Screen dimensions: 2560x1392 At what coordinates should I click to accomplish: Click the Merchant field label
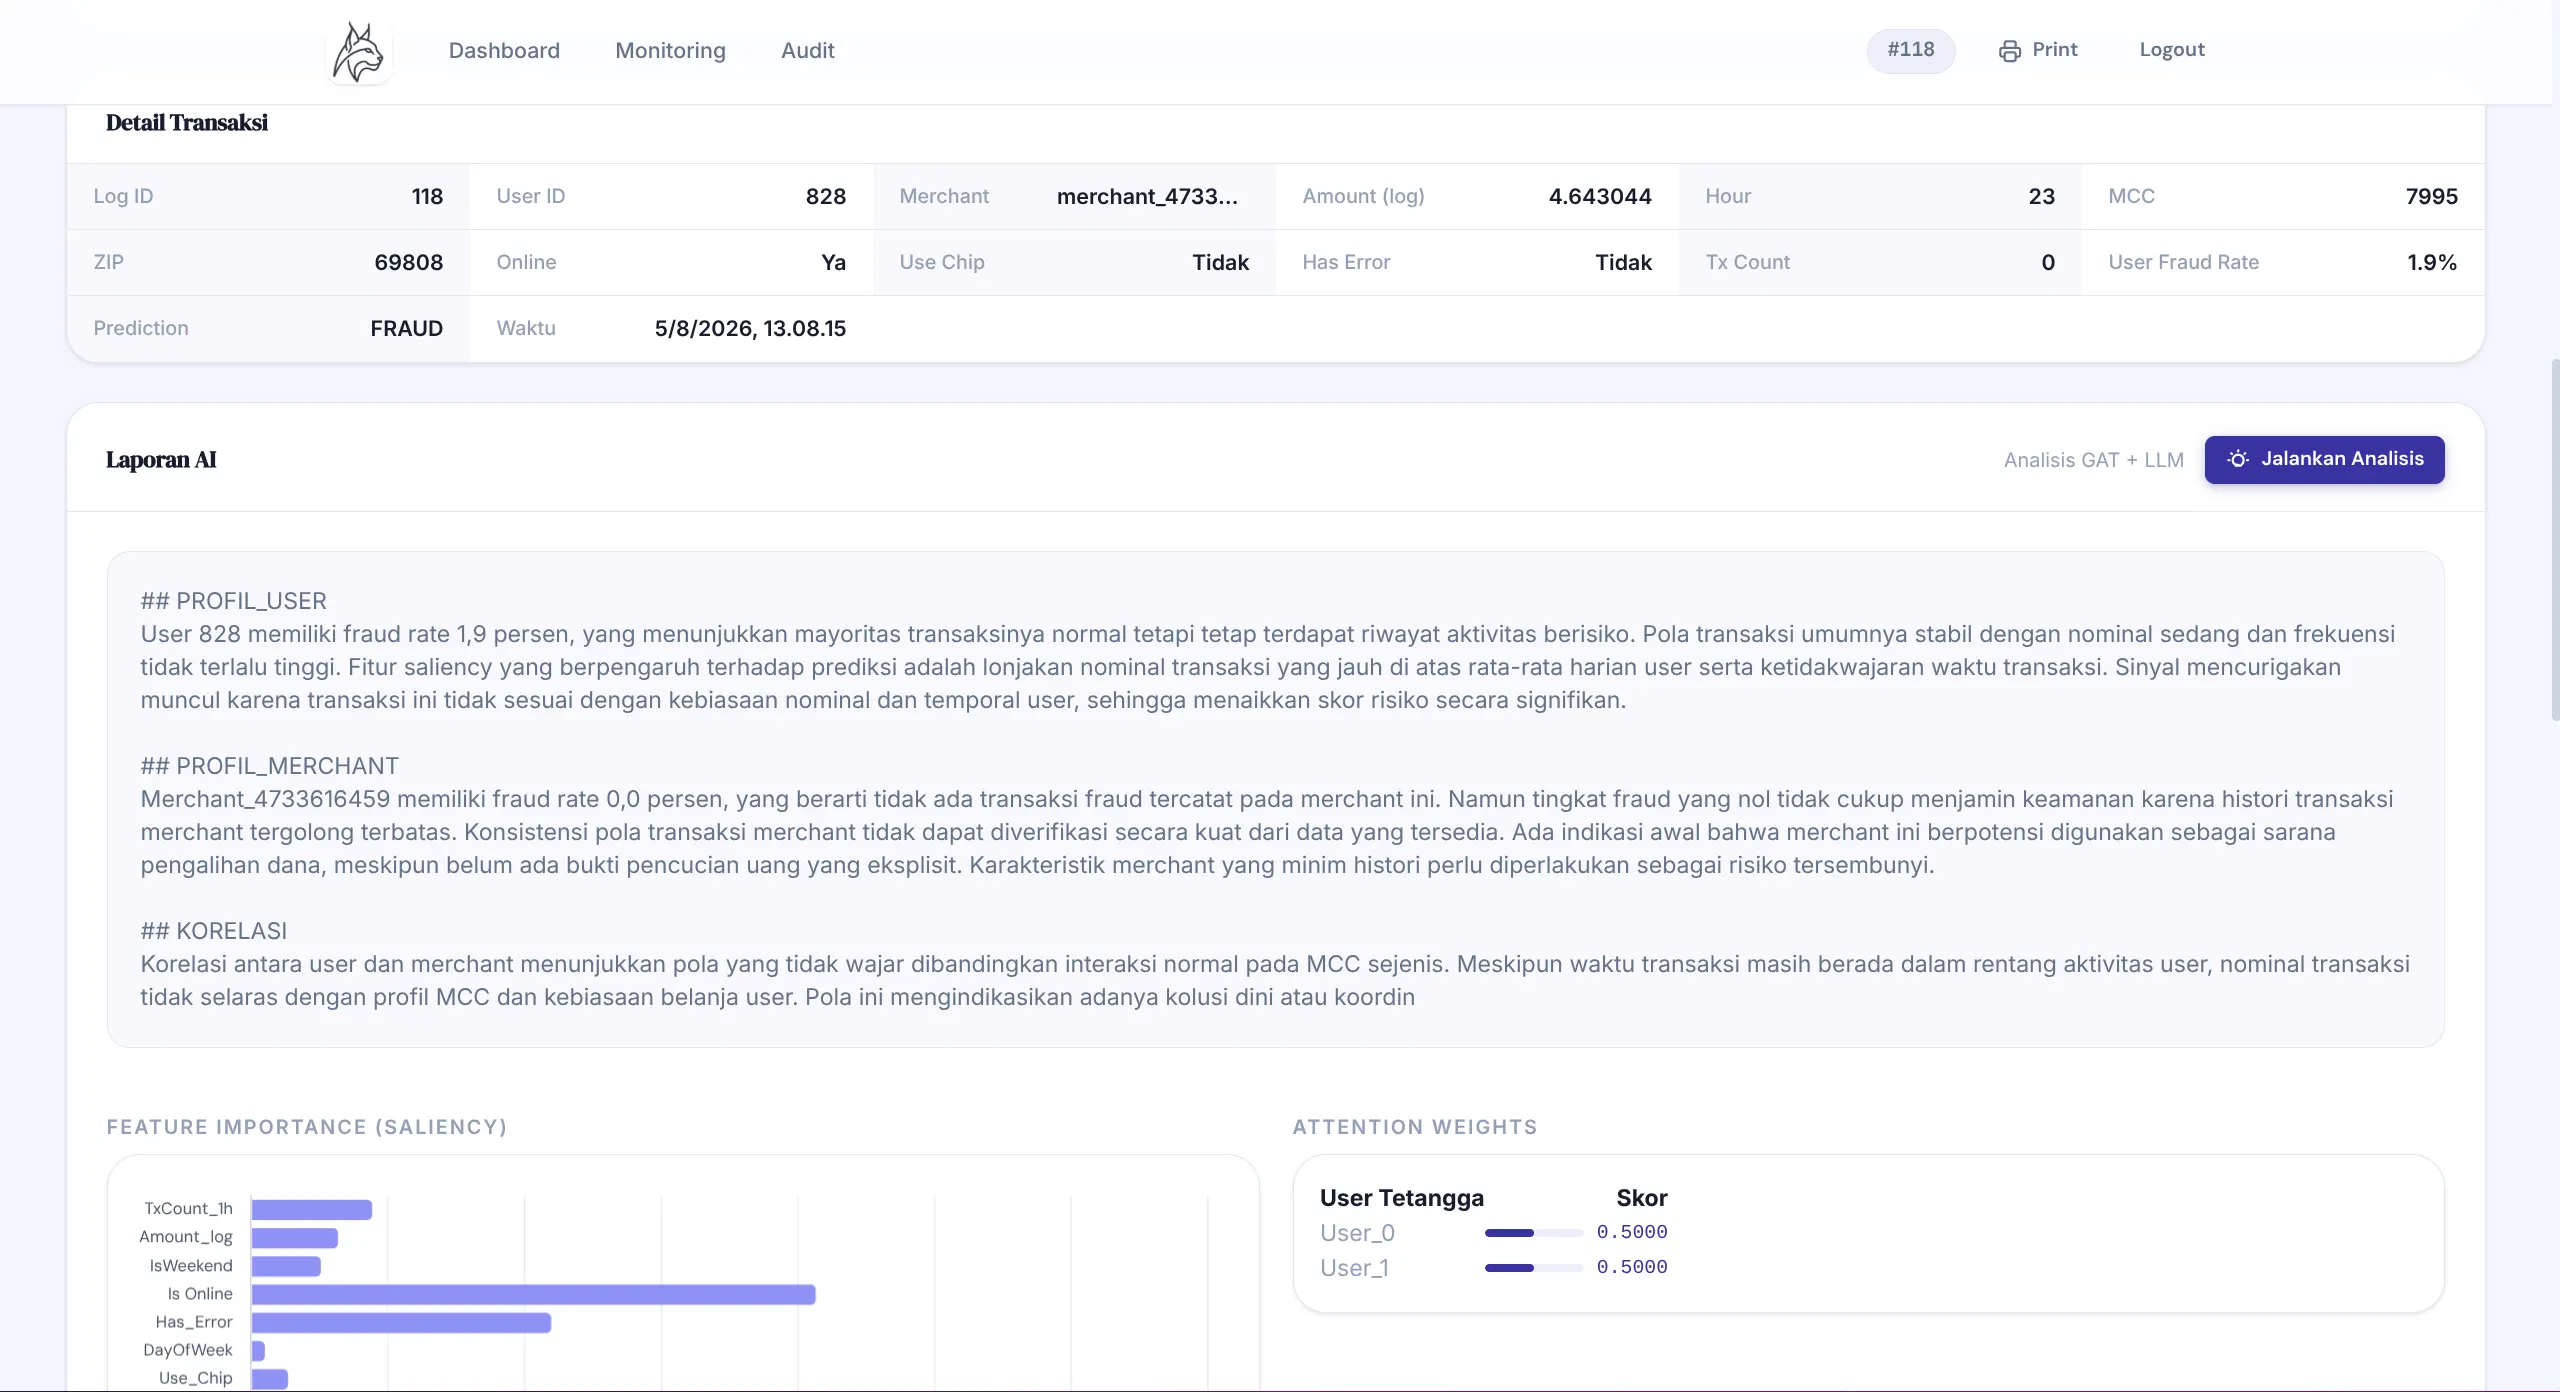pos(943,196)
